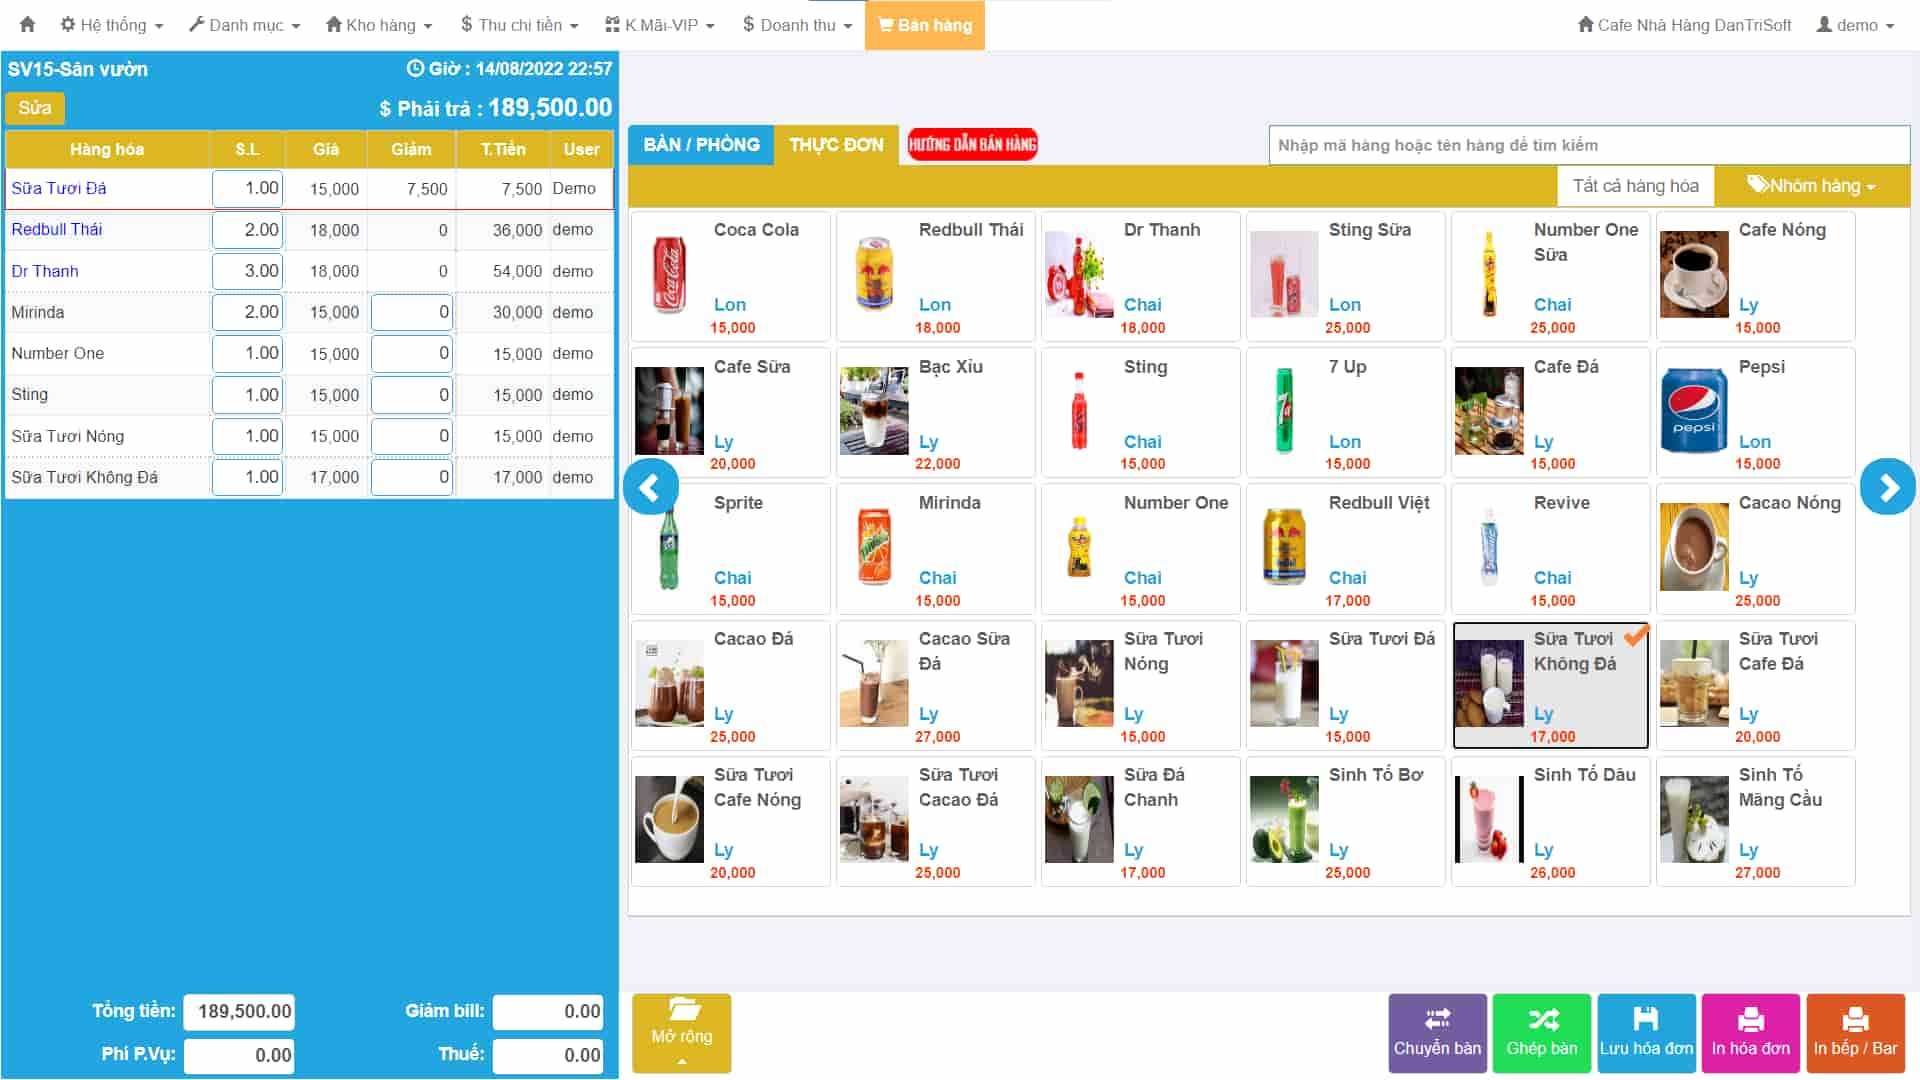Select the Pepsi can item
This screenshot has height=1080, width=1920.
pos(1756,413)
